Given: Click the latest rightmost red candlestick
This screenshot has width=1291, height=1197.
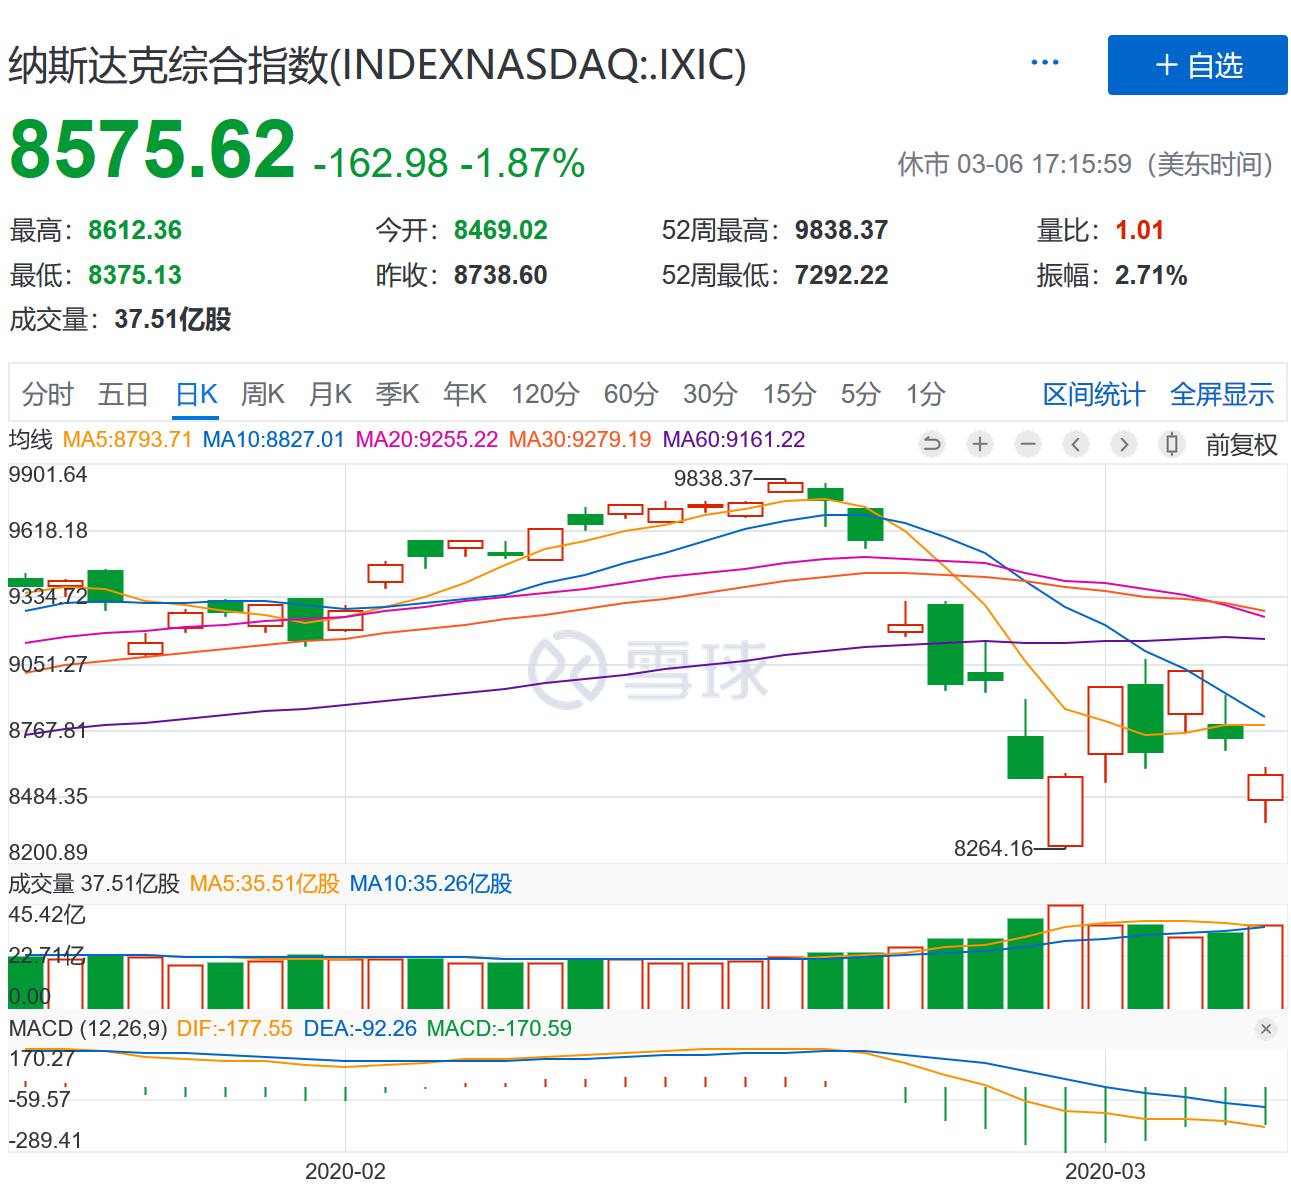Looking at the screenshot, I should point(1265,787).
